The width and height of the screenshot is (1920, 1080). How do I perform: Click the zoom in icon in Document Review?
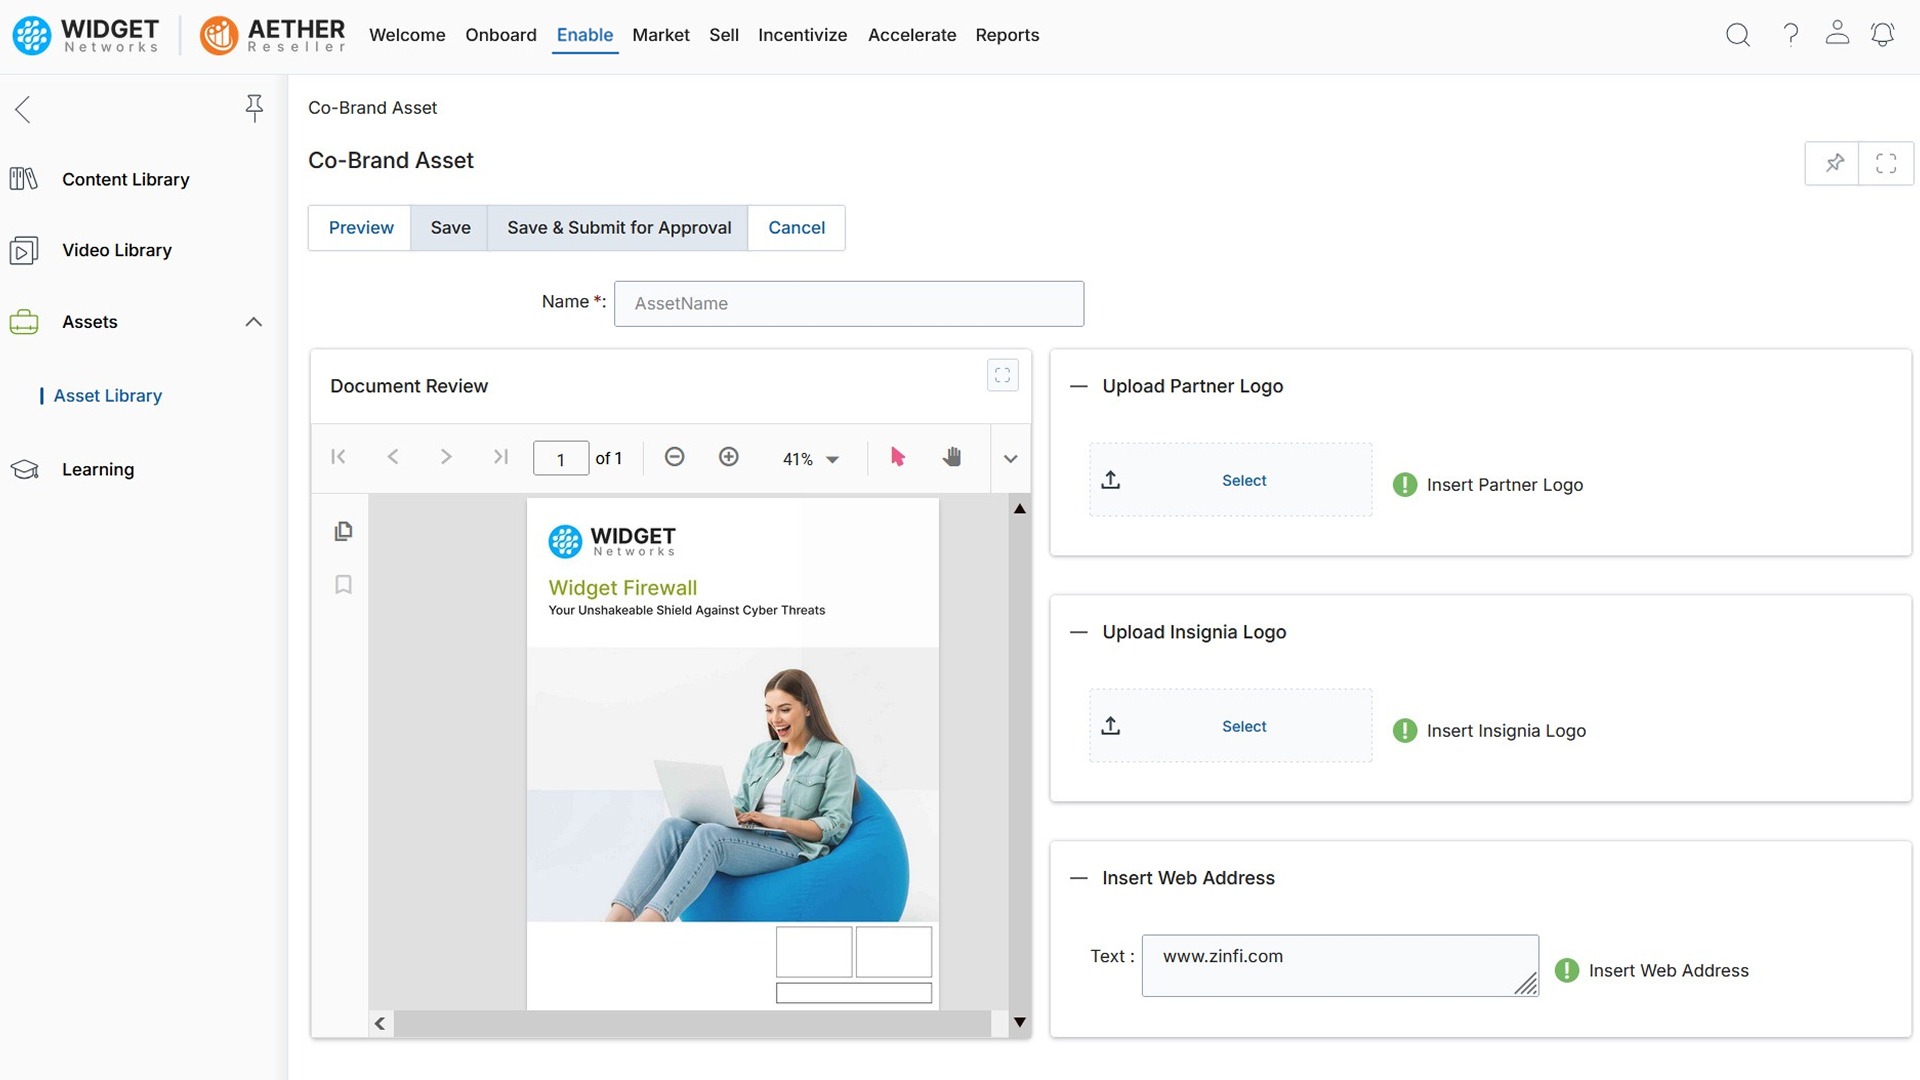729,456
